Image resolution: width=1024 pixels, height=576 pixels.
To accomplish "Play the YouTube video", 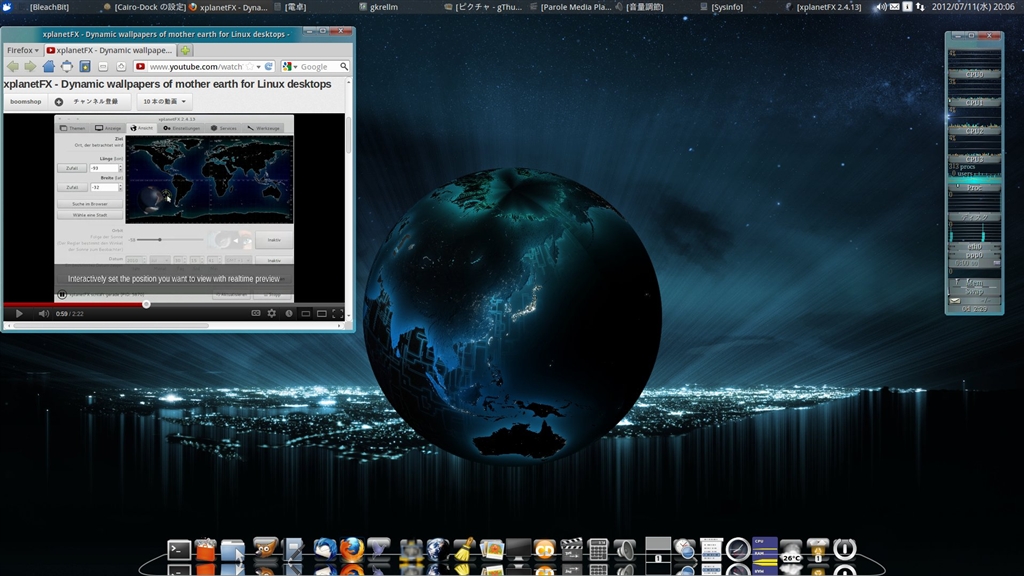I will (18, 313).
